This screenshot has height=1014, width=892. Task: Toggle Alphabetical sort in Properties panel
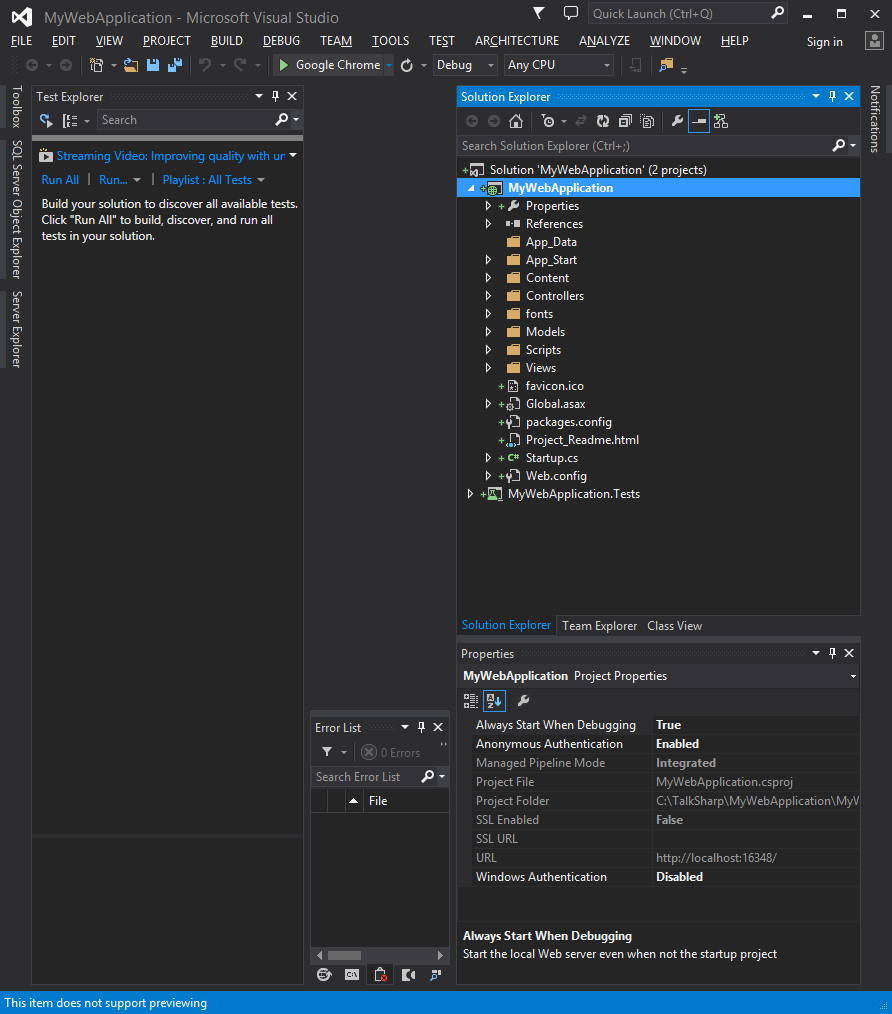click(494, 700)
